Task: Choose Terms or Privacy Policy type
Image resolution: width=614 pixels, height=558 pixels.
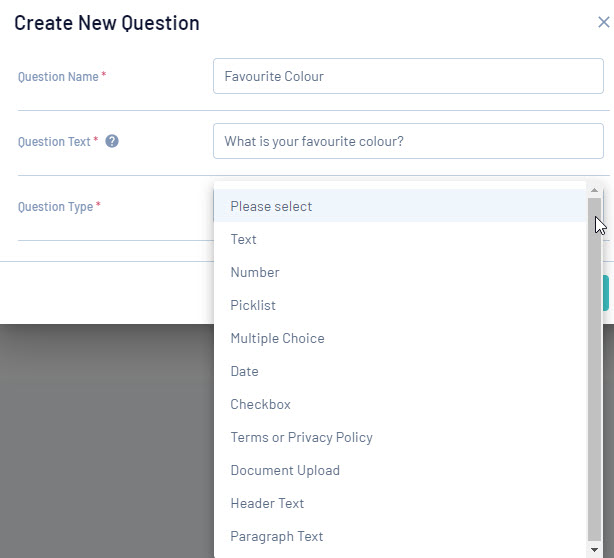Action: click(301, 437)
